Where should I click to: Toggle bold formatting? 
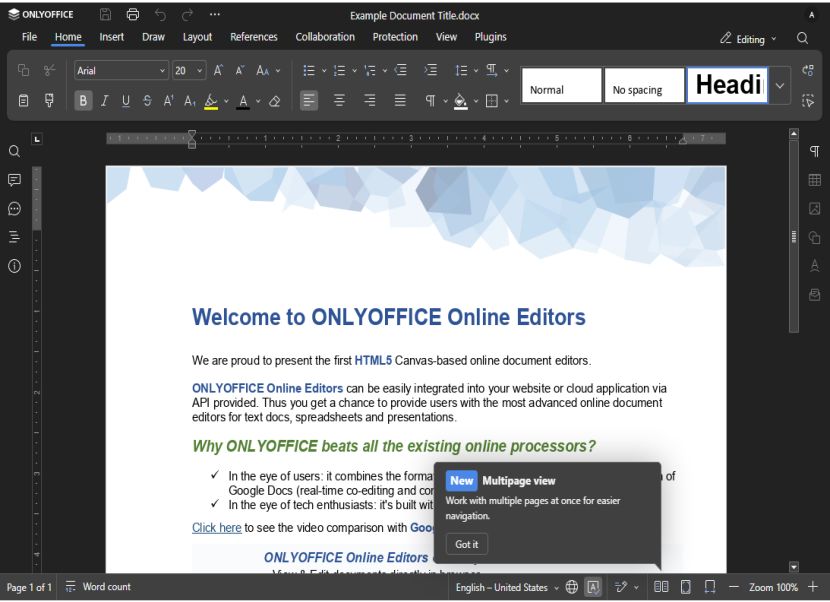pos(83,101)
